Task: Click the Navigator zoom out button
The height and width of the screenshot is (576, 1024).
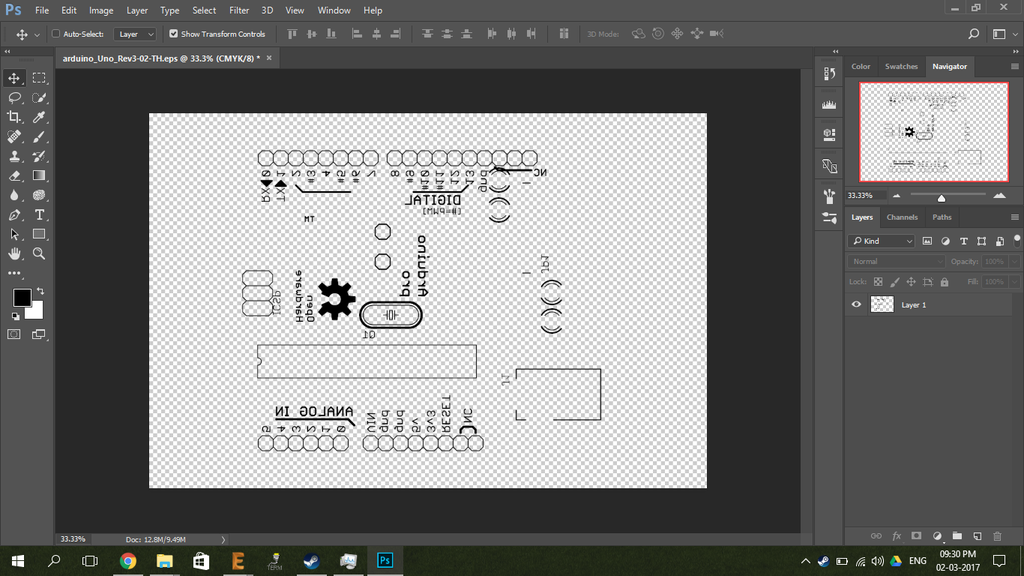Action: click(x=897, y=195)
